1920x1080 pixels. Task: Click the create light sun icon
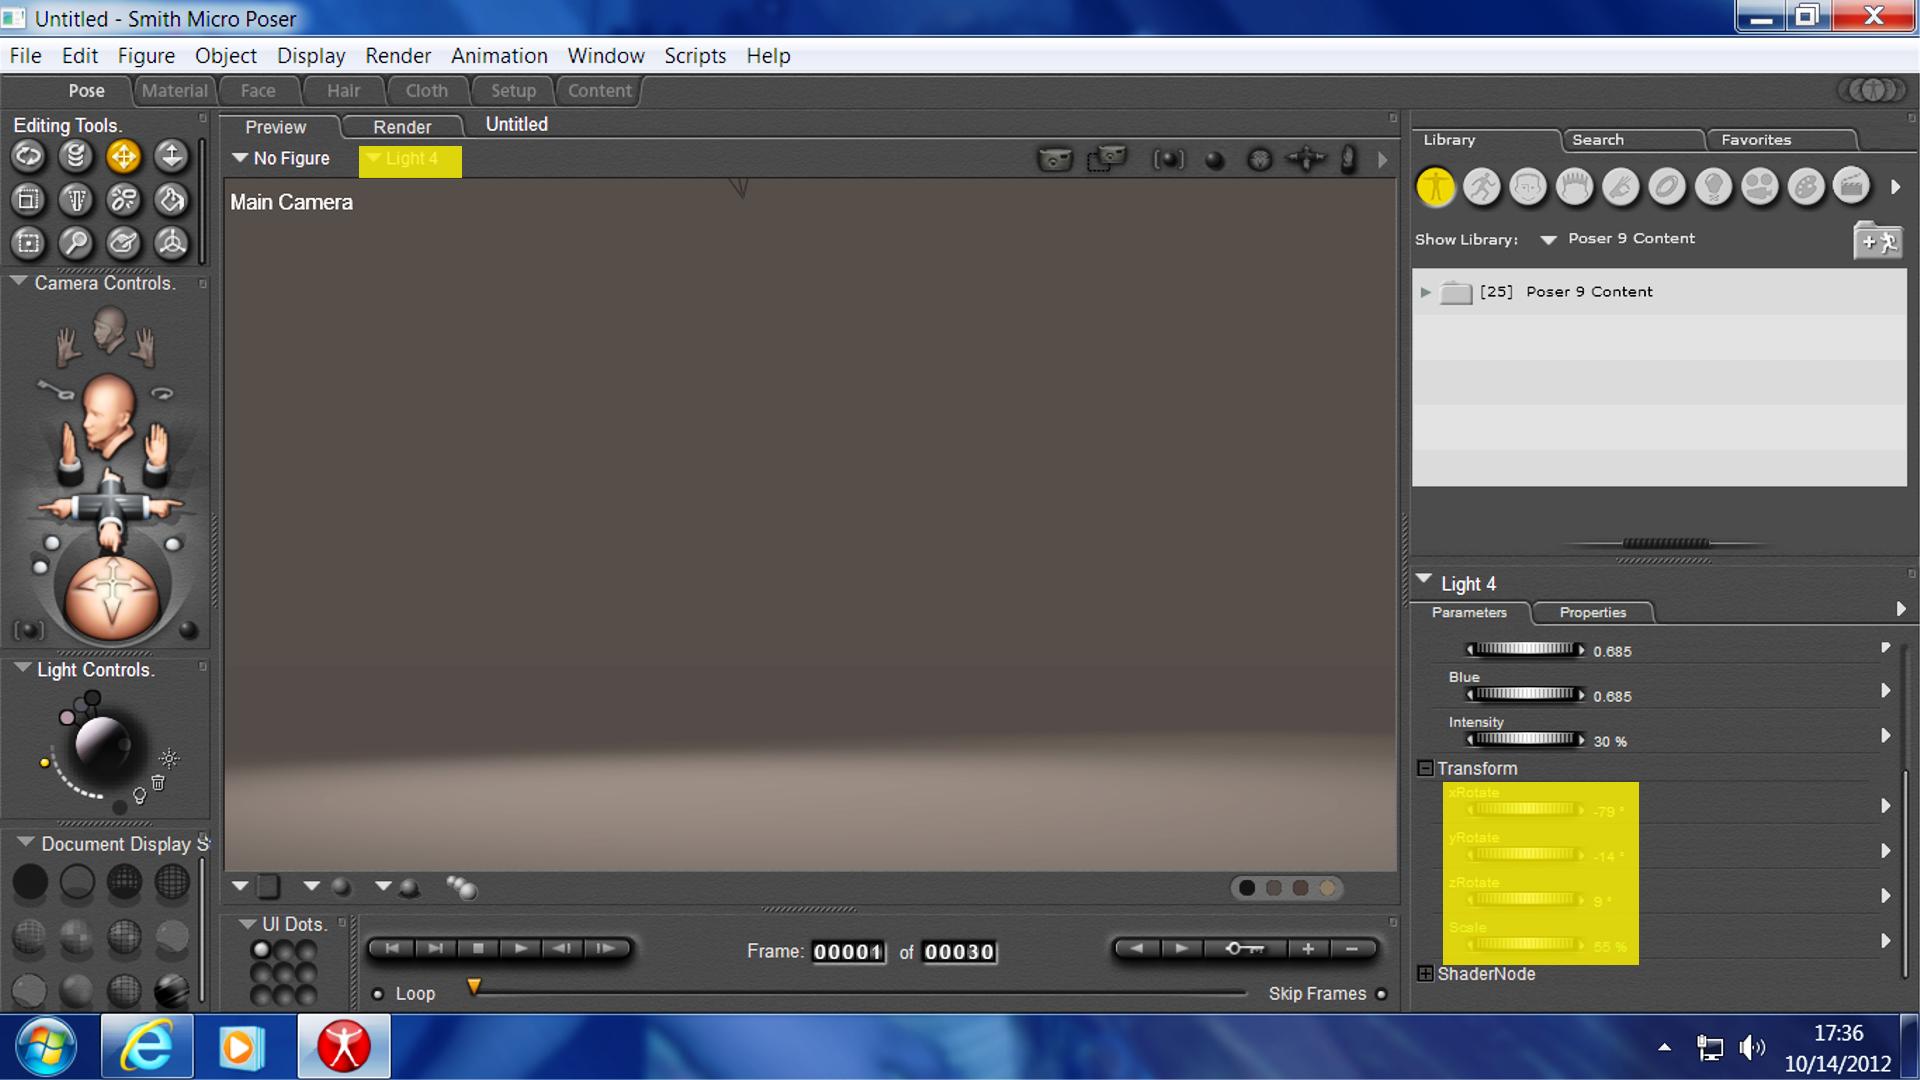point(169,758)
